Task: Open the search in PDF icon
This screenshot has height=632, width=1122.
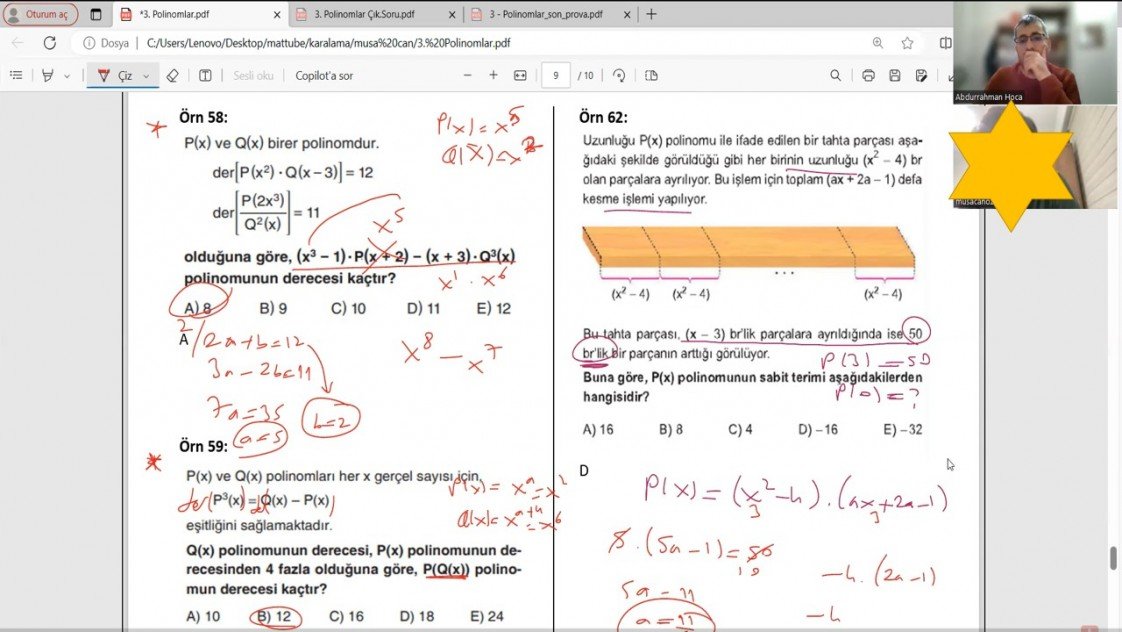Action: (x=835, y=75)
